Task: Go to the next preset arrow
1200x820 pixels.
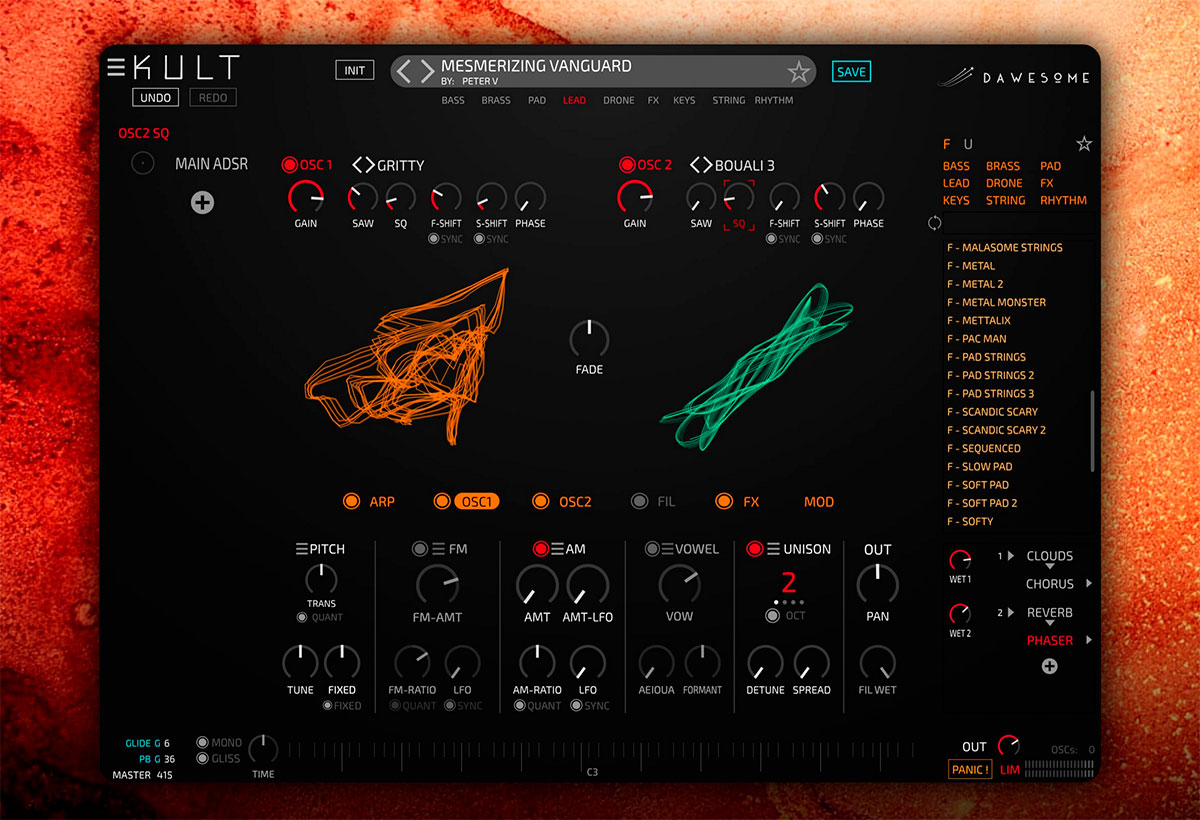Action: pos(427,71)
